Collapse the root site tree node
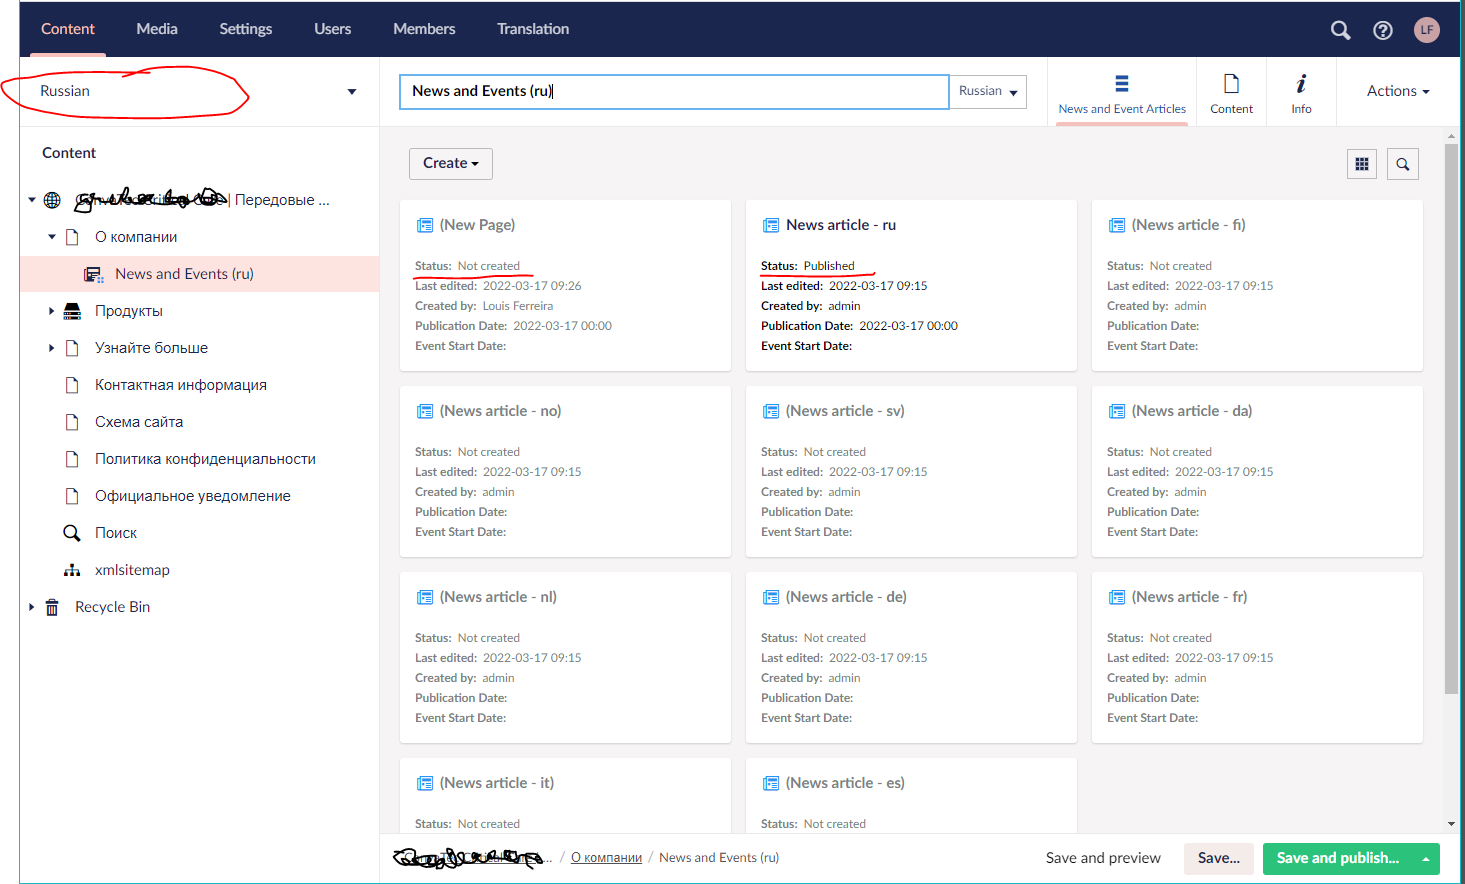 pyautogui.click(x=32, y=200)
